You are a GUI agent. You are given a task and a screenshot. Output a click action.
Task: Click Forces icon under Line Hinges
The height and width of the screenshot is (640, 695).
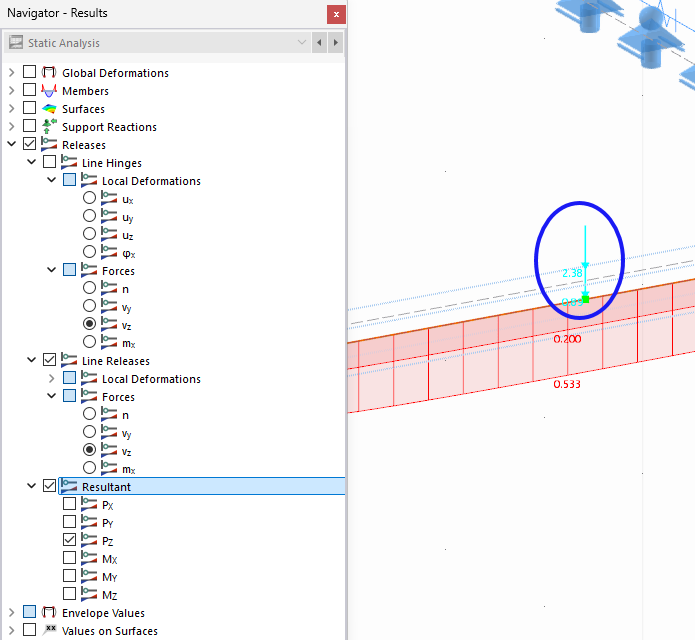(89, 270)
